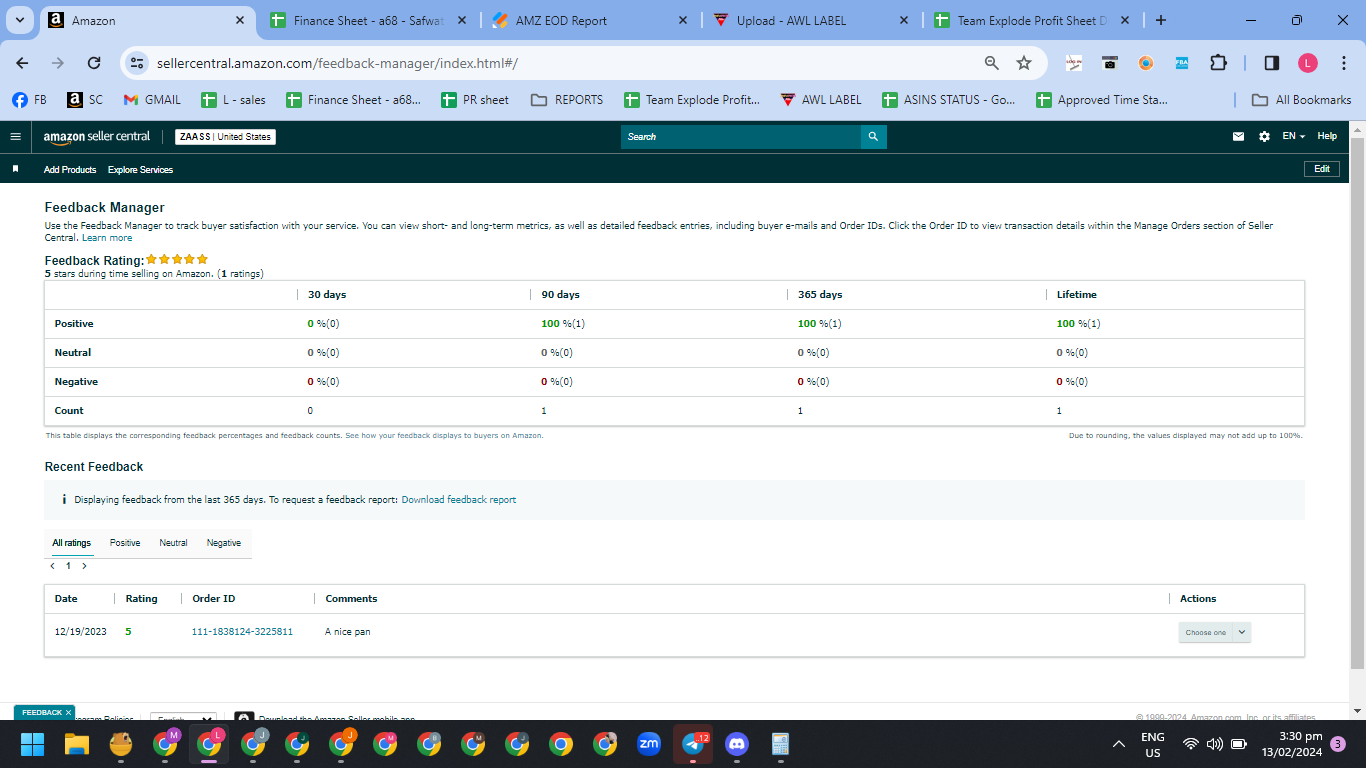The width and height of the screenshot is (1366, 768).
Task: Open the FB bookmark
Action: tap(30, 100)
